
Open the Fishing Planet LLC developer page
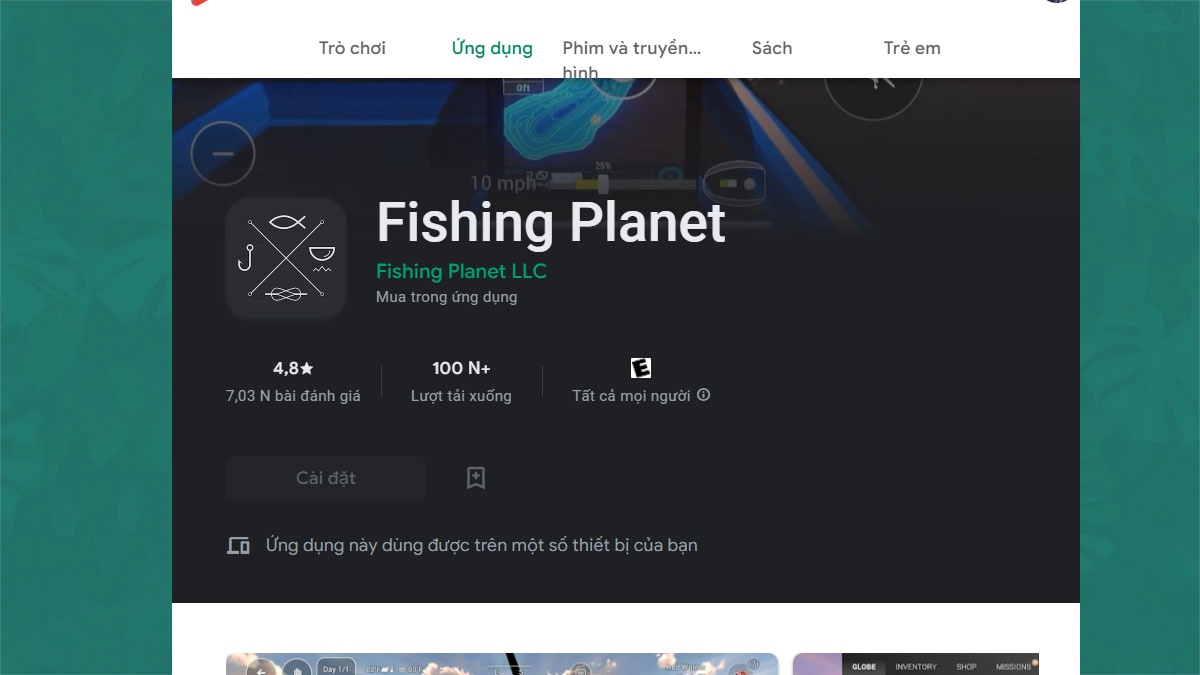pyautogui.click(x=461, y=271)
